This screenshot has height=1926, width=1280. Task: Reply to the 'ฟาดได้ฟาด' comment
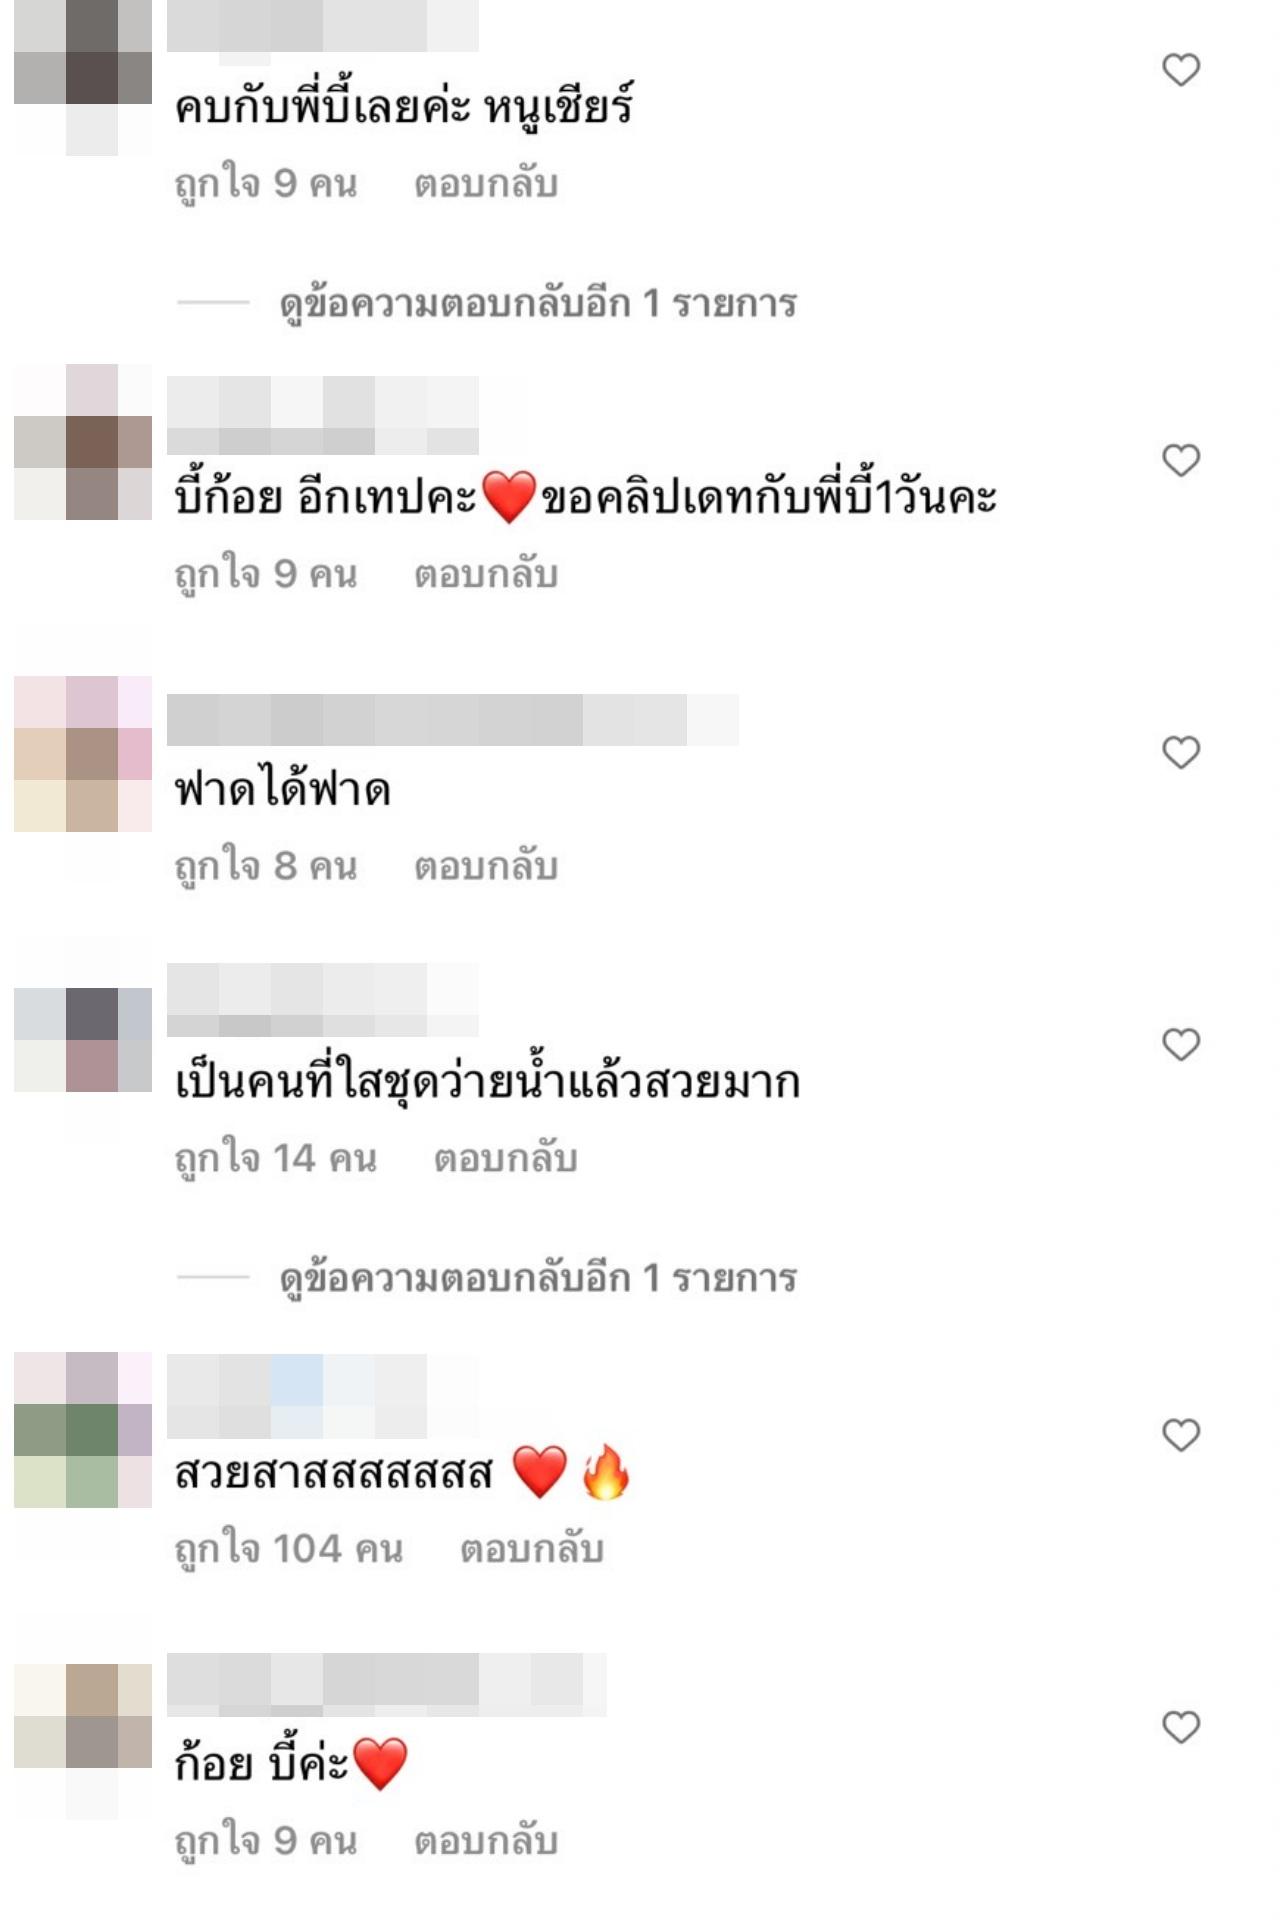coord(486,866)
